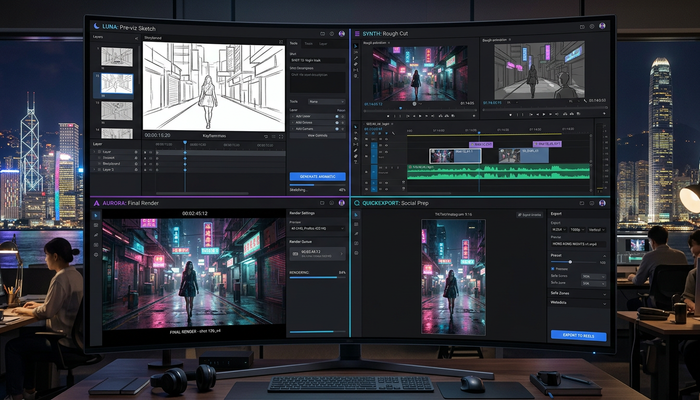The height and width of the screenshot is (400, 700).
Task: Click the play button under SYNTH program monitor
Action: tap(544, 114)
